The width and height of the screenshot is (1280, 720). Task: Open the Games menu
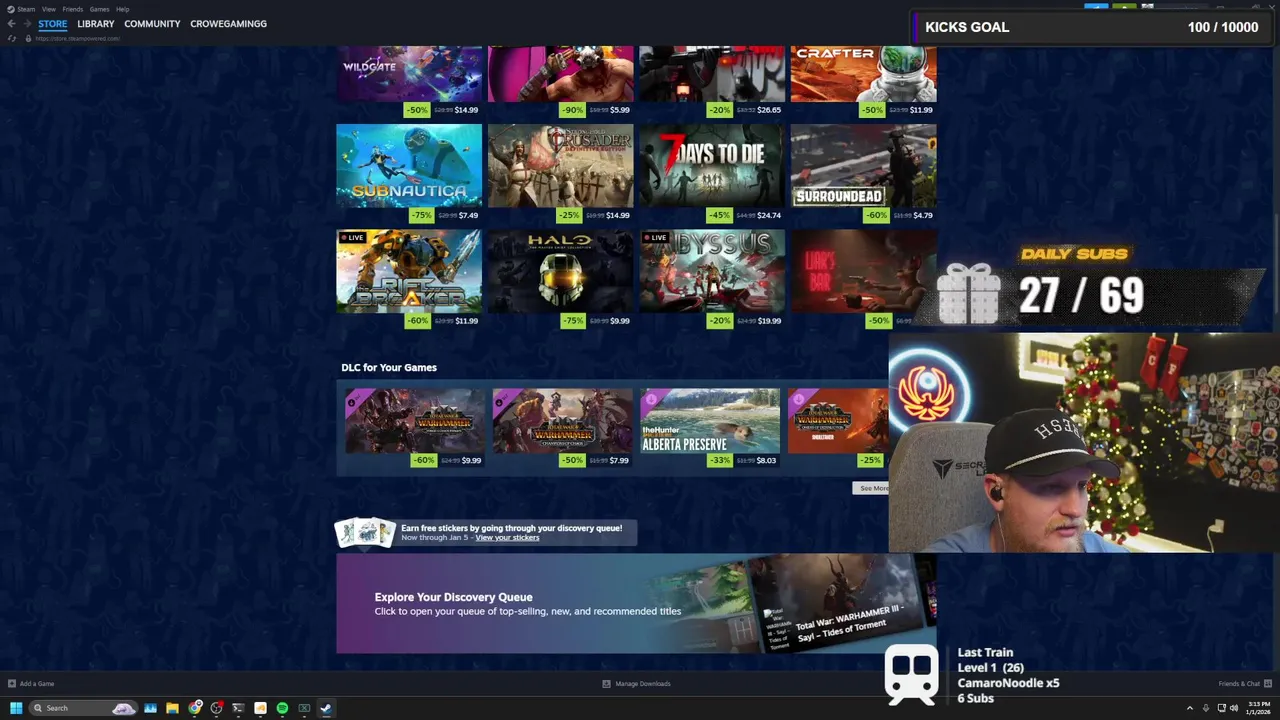pyautogui.click(x=99, y=9)
